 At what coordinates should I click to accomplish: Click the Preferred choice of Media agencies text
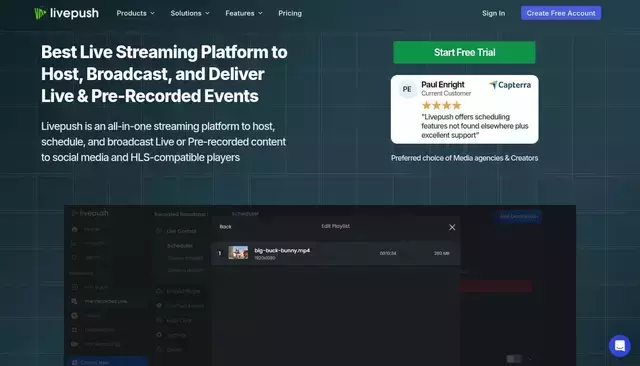coord(464,158)
